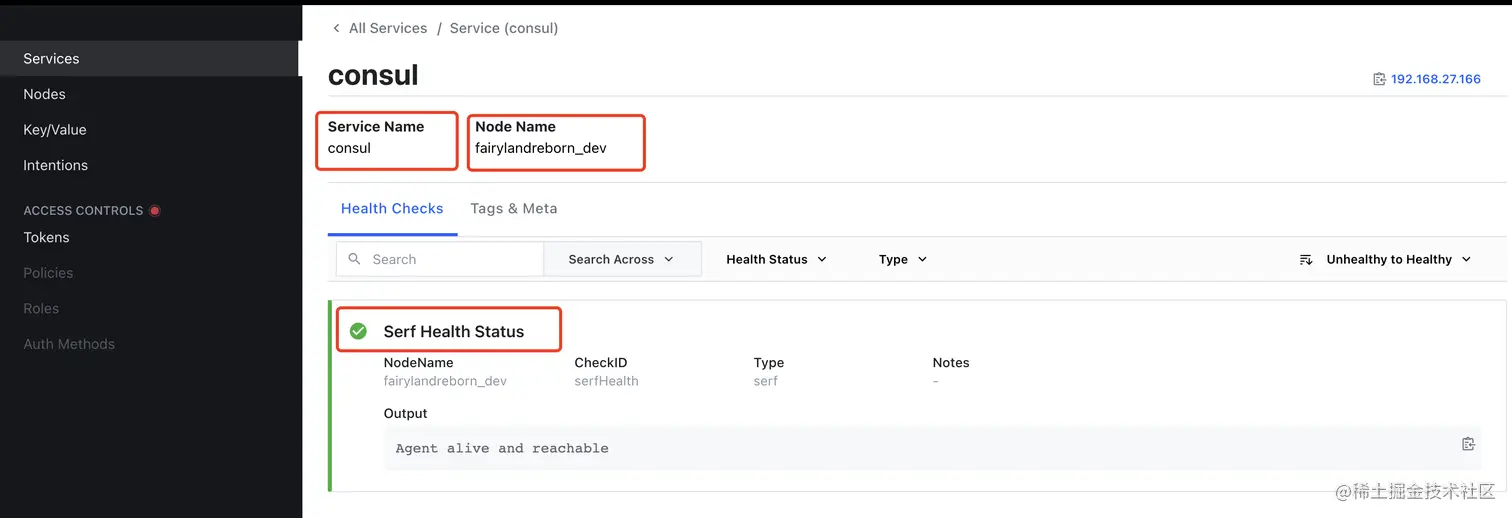Click the consul page heading

(373, 76)
